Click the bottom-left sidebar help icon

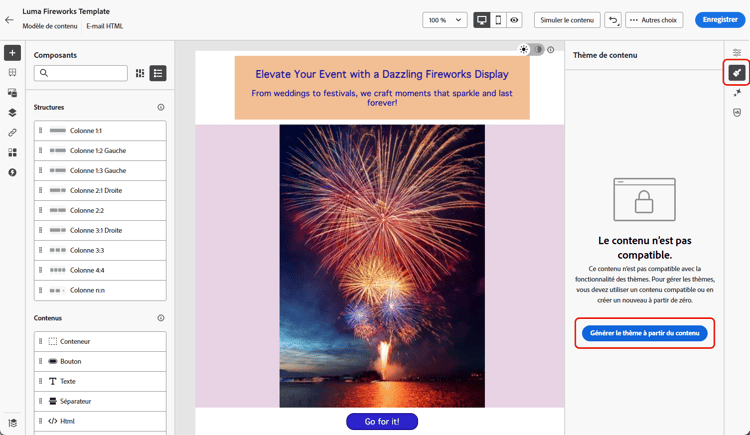pyautogui.click(x=12, y=423)
